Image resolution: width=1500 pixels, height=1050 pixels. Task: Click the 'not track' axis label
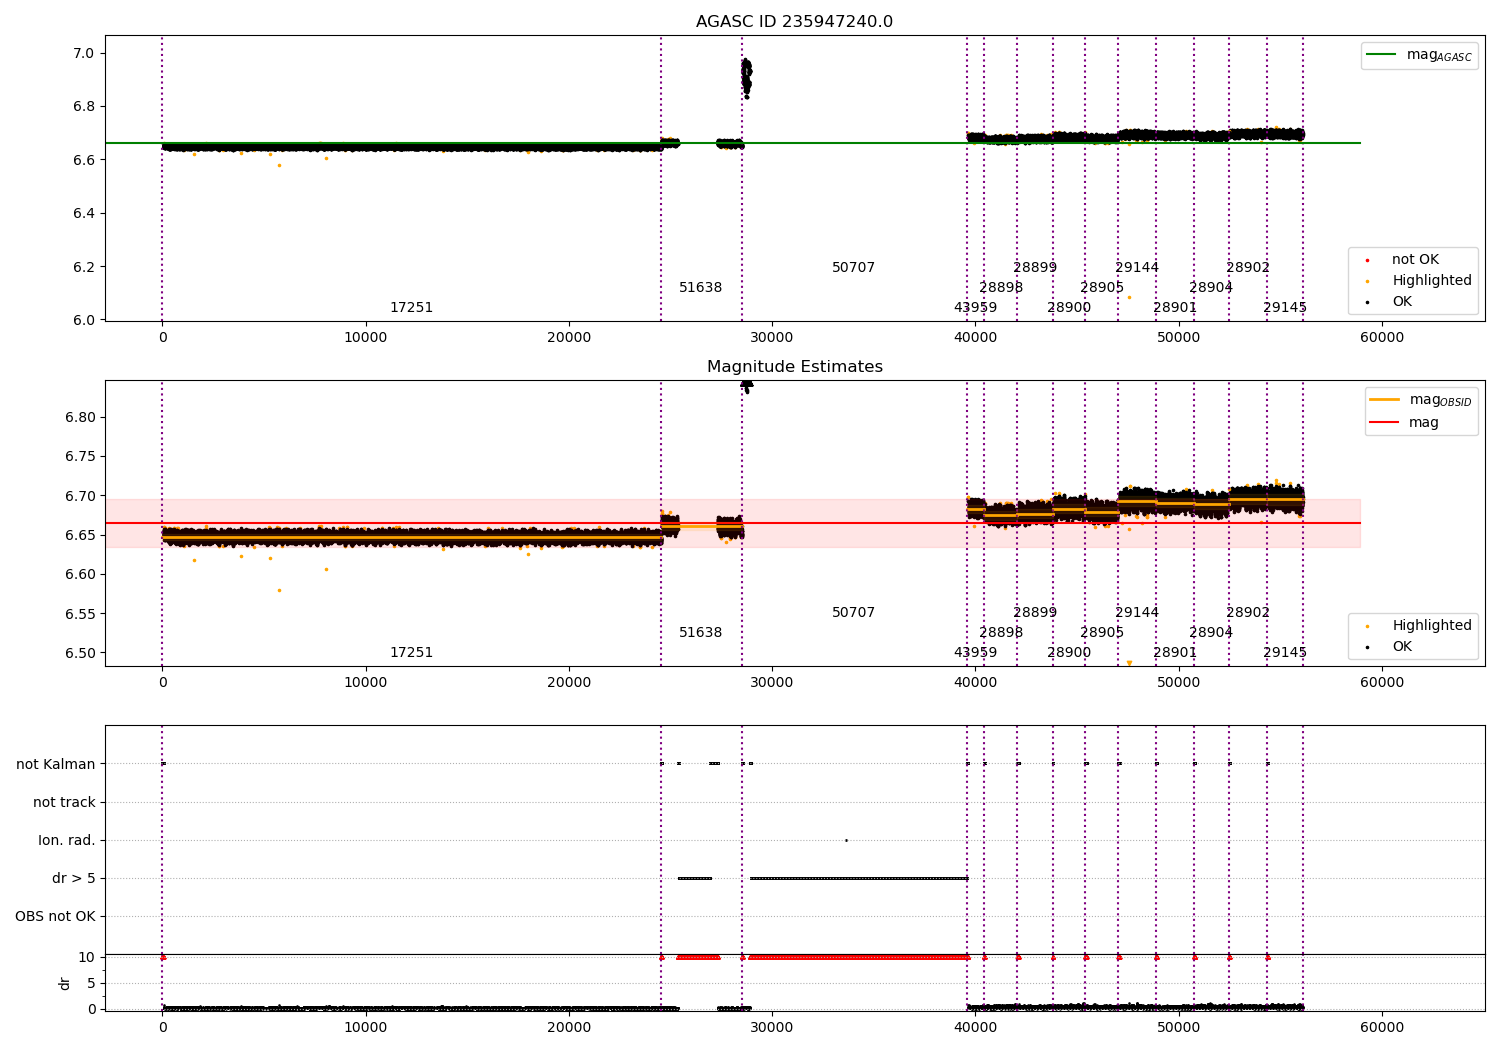(64, 803)
